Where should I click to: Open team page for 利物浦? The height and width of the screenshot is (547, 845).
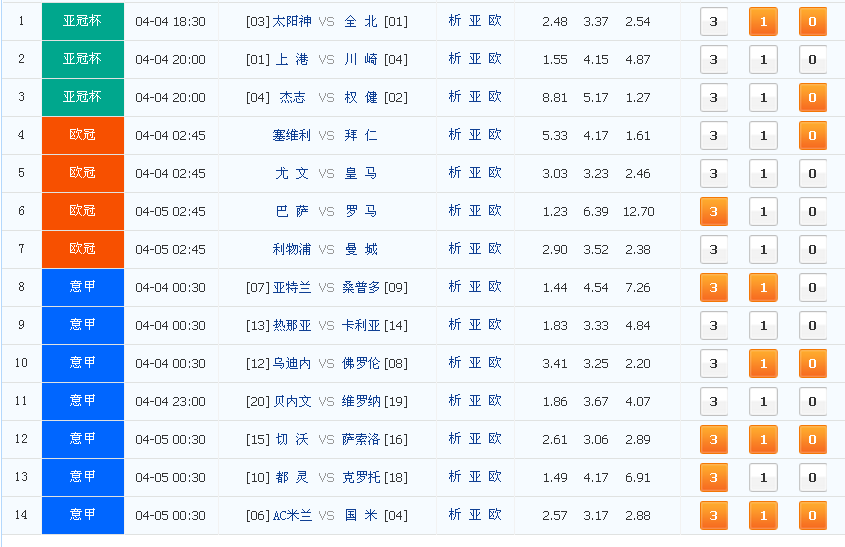click(292, 250)
